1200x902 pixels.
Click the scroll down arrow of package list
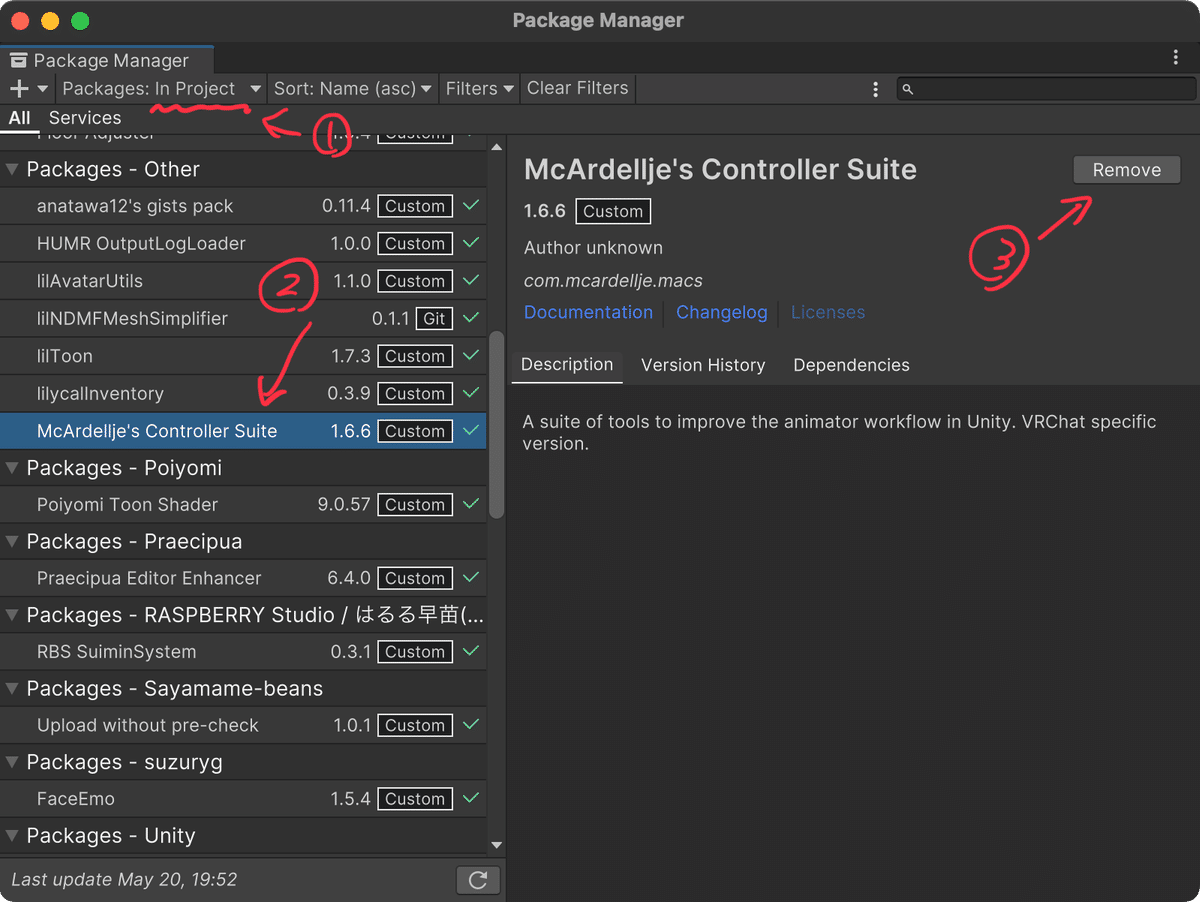pyautogui.click(x=496, y=846)
